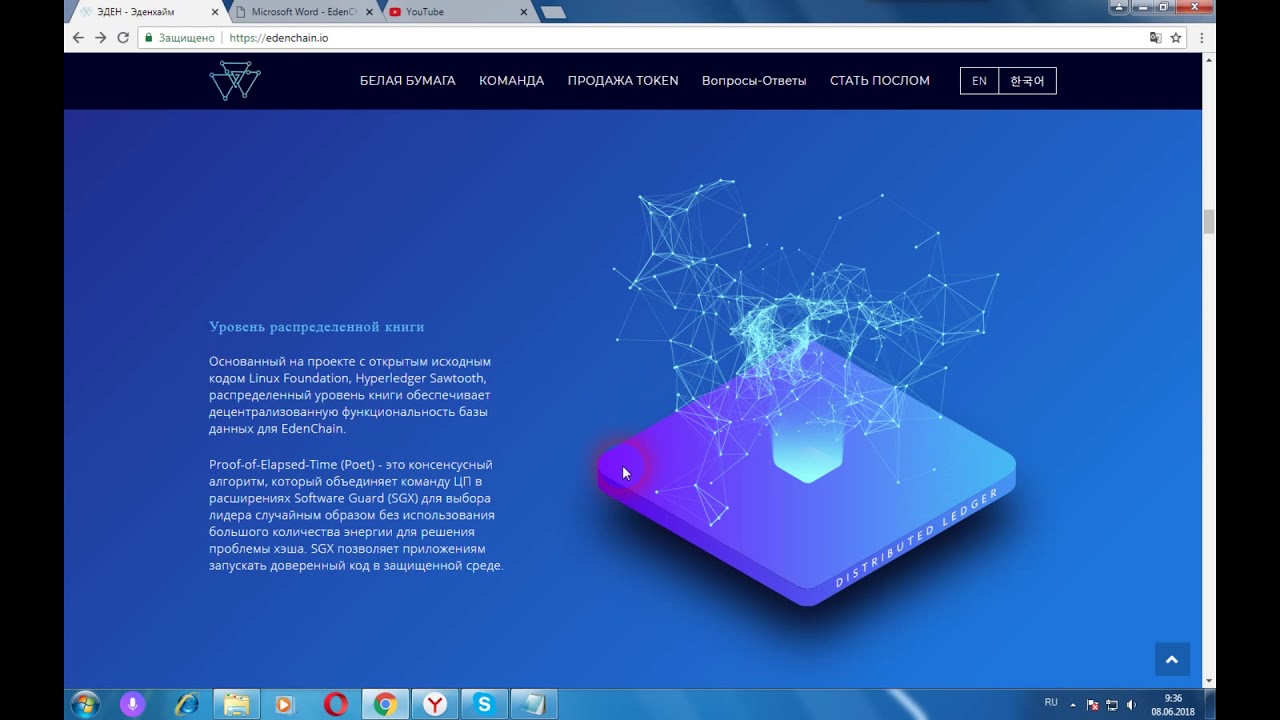Open the volume speaker tray icon

pos(1131,705)
